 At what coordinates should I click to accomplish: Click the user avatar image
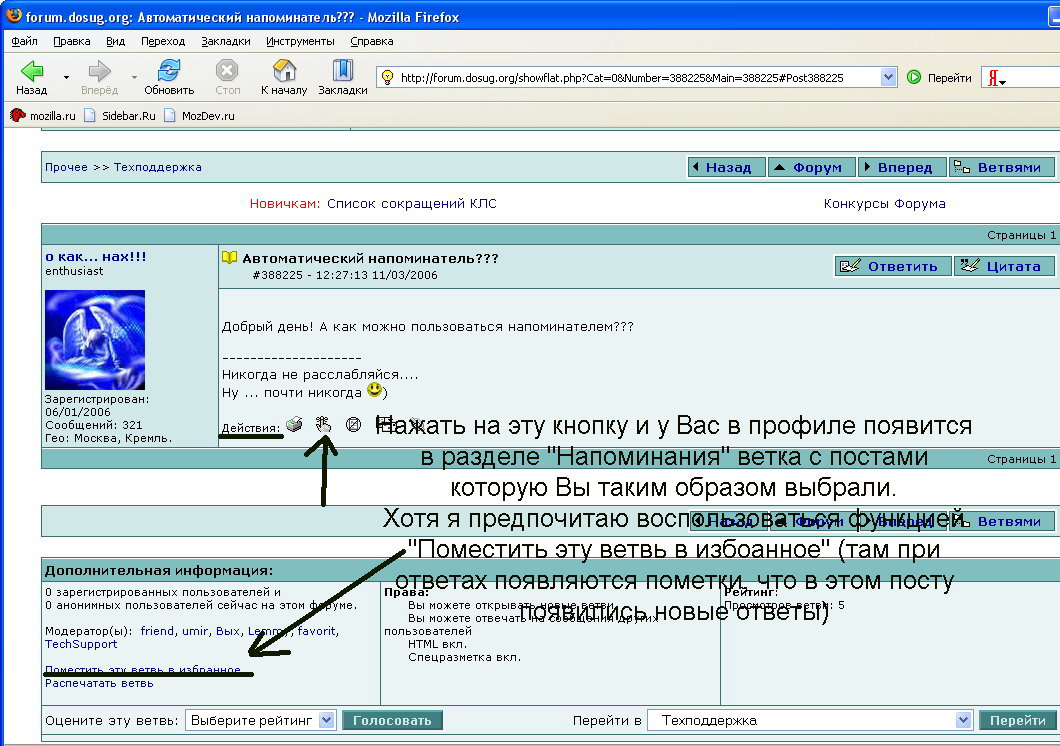(x=95, y=340)
